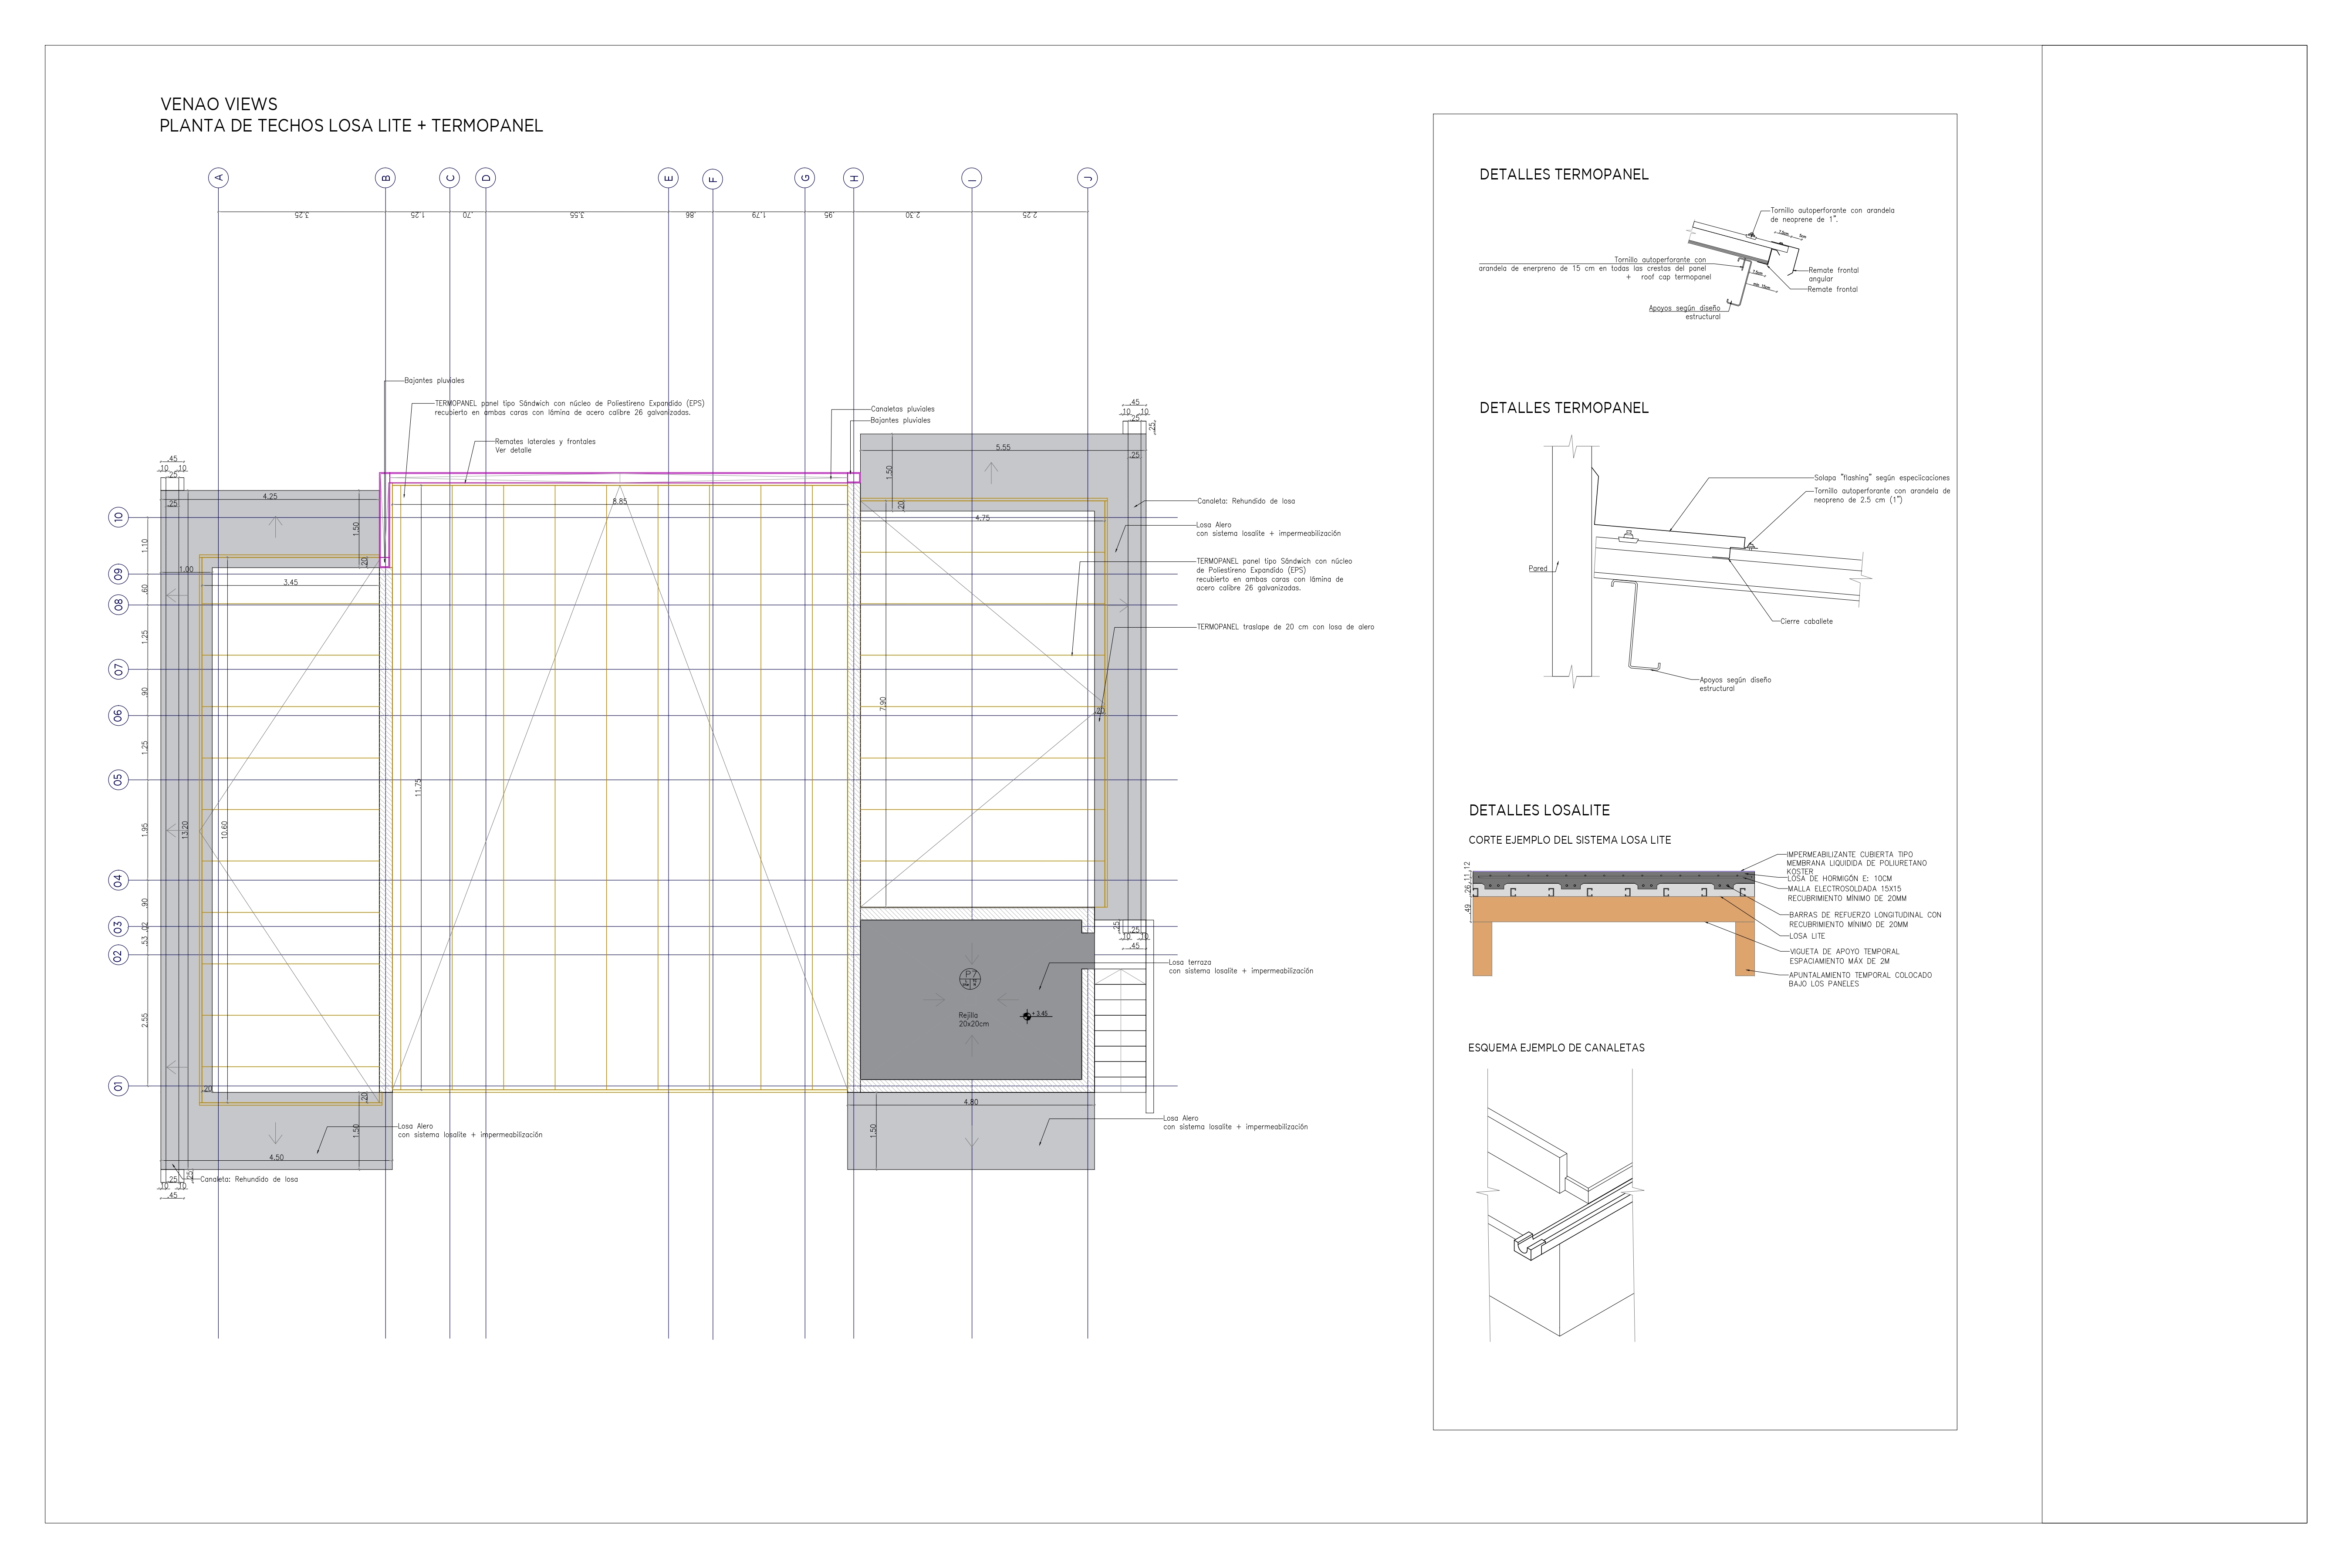Click grid axis bubble D
Screen dimensions: 2352x1568
pyautogui.click(x=486, y=178)
